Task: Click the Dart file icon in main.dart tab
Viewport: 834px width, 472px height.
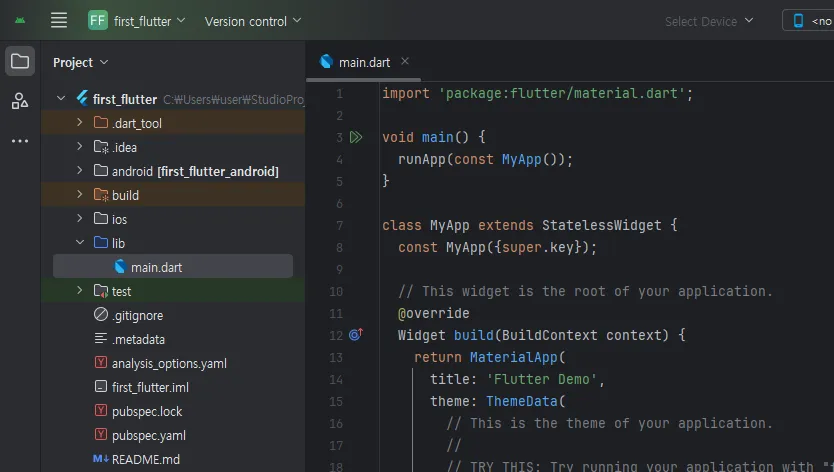Action: (326, 62)
